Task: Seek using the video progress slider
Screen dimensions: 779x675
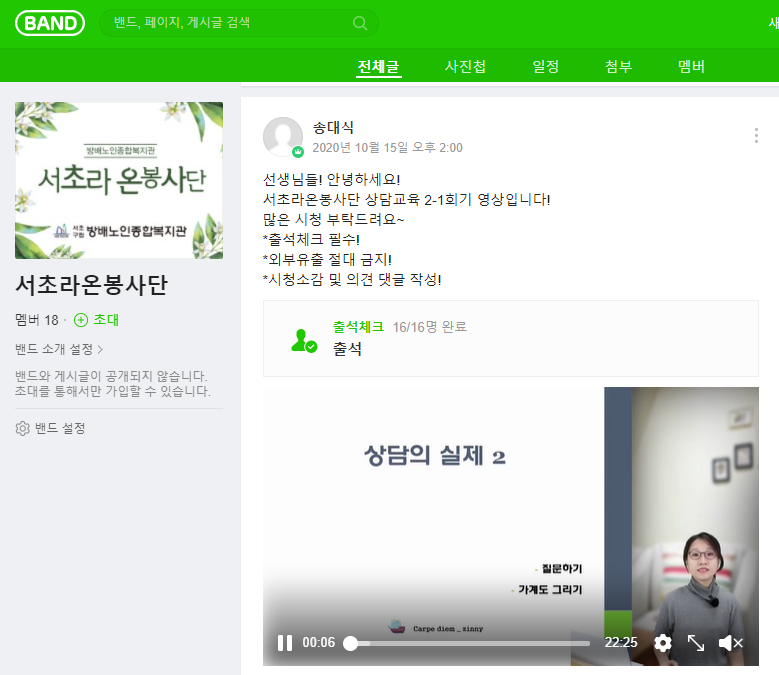Action: coord(469,643)
